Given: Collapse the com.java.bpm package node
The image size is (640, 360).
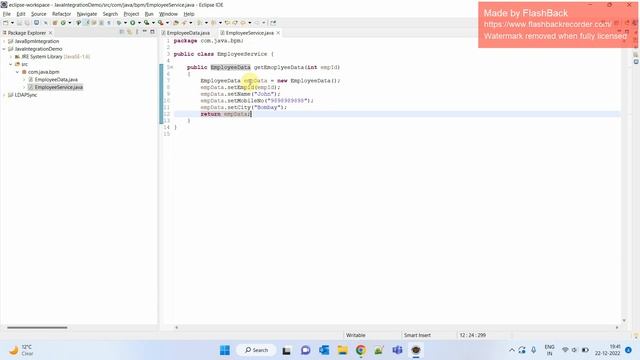Looking at the screenshot, I should 18,72.
